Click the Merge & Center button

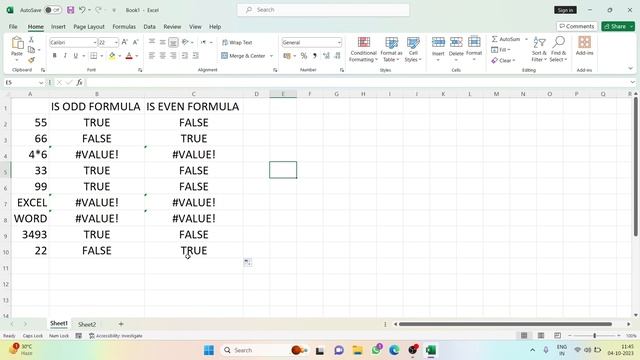244,56
